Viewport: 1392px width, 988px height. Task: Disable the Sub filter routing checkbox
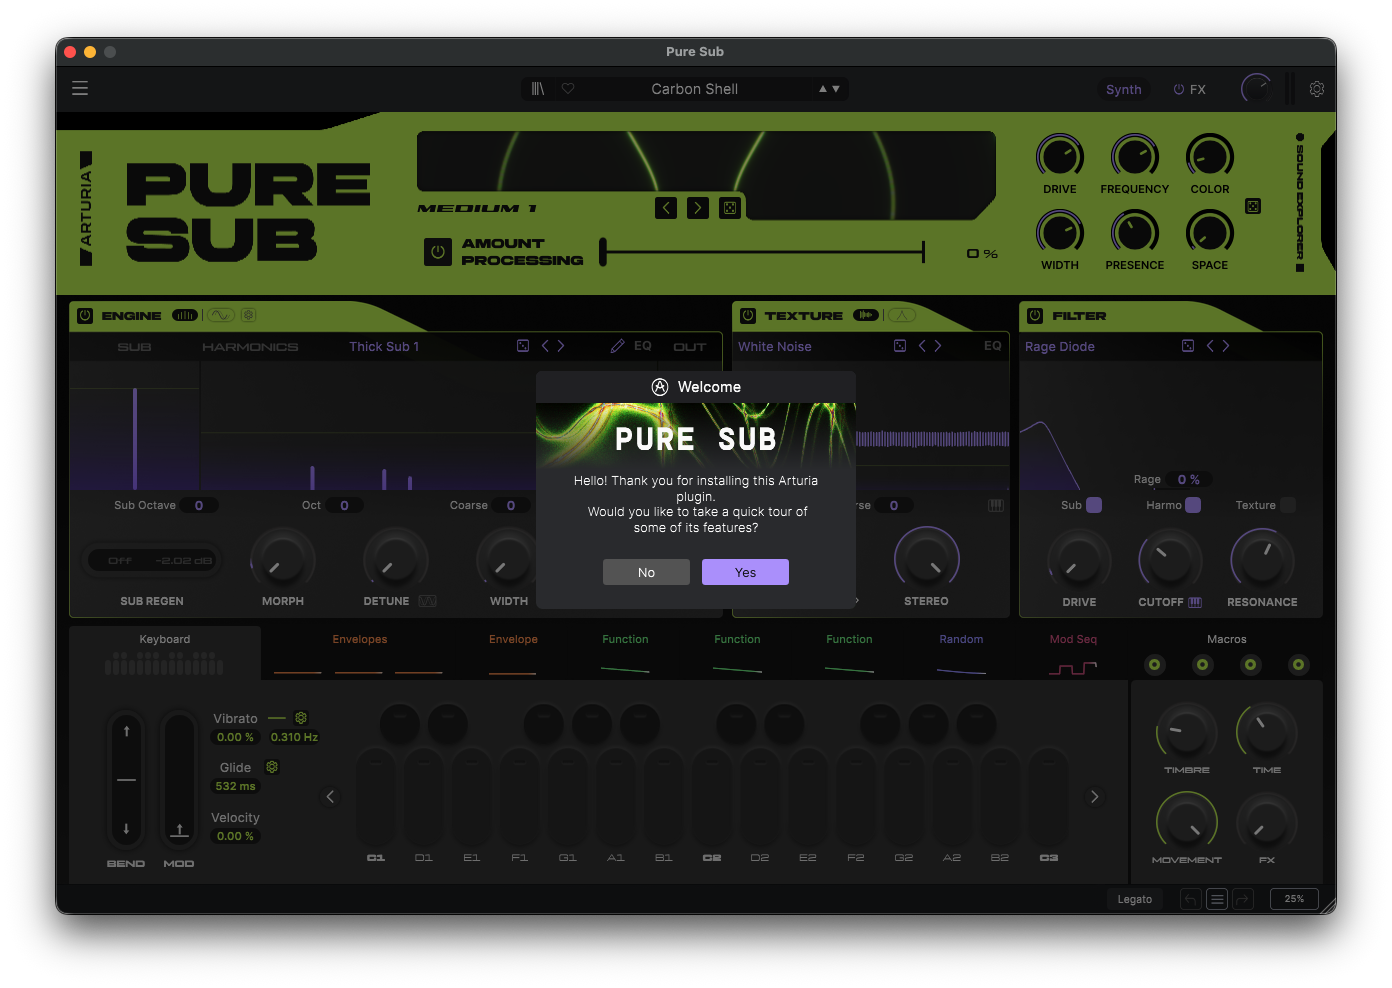(x=1094, y=505)
